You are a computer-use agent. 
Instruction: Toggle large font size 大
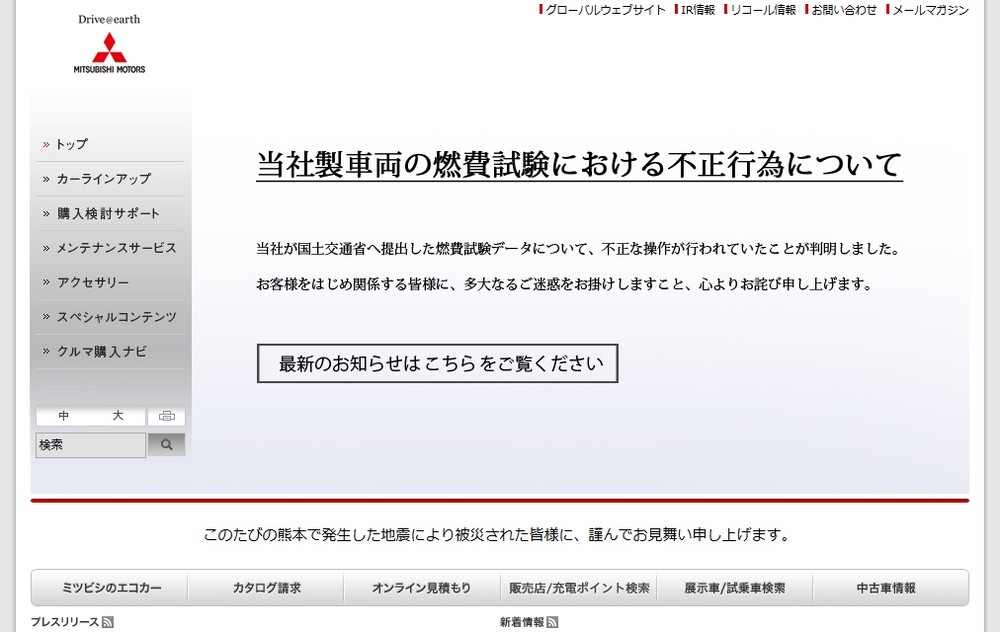click(117, 417)
